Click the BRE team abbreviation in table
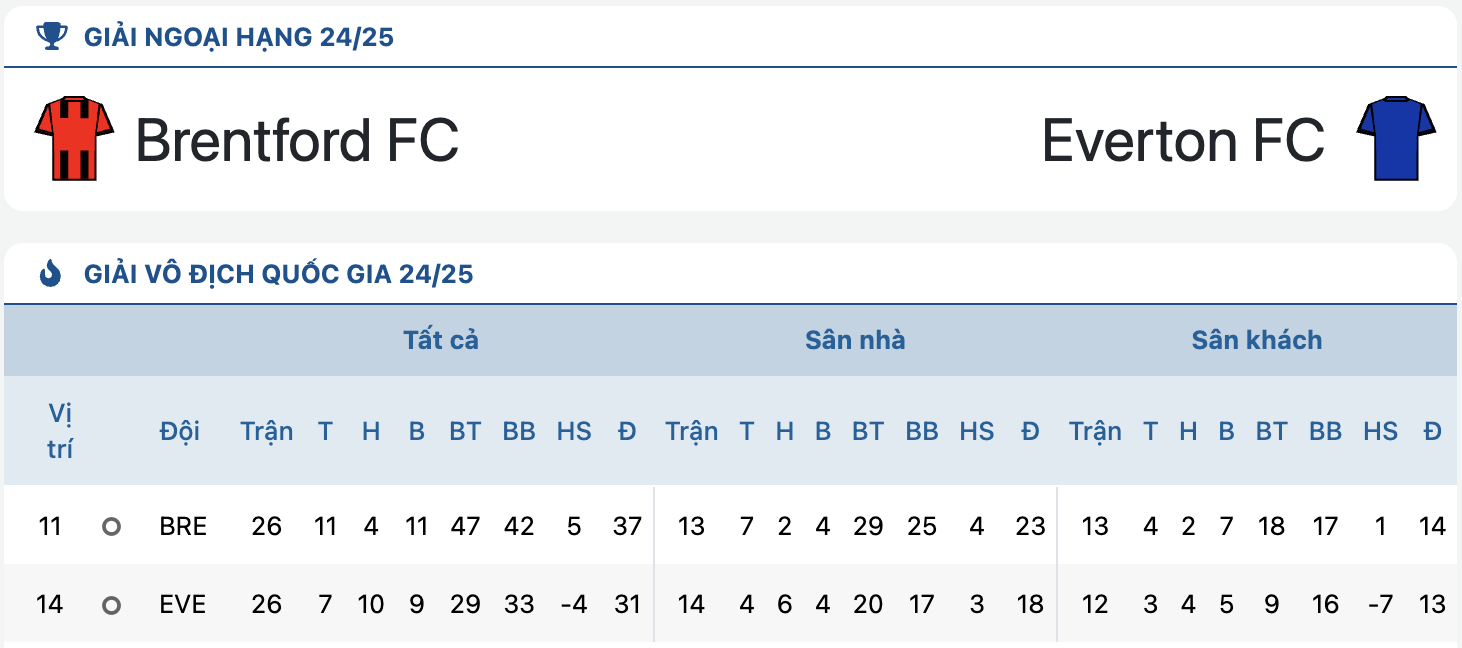1462x648 pixels. [x=183, y=526]
